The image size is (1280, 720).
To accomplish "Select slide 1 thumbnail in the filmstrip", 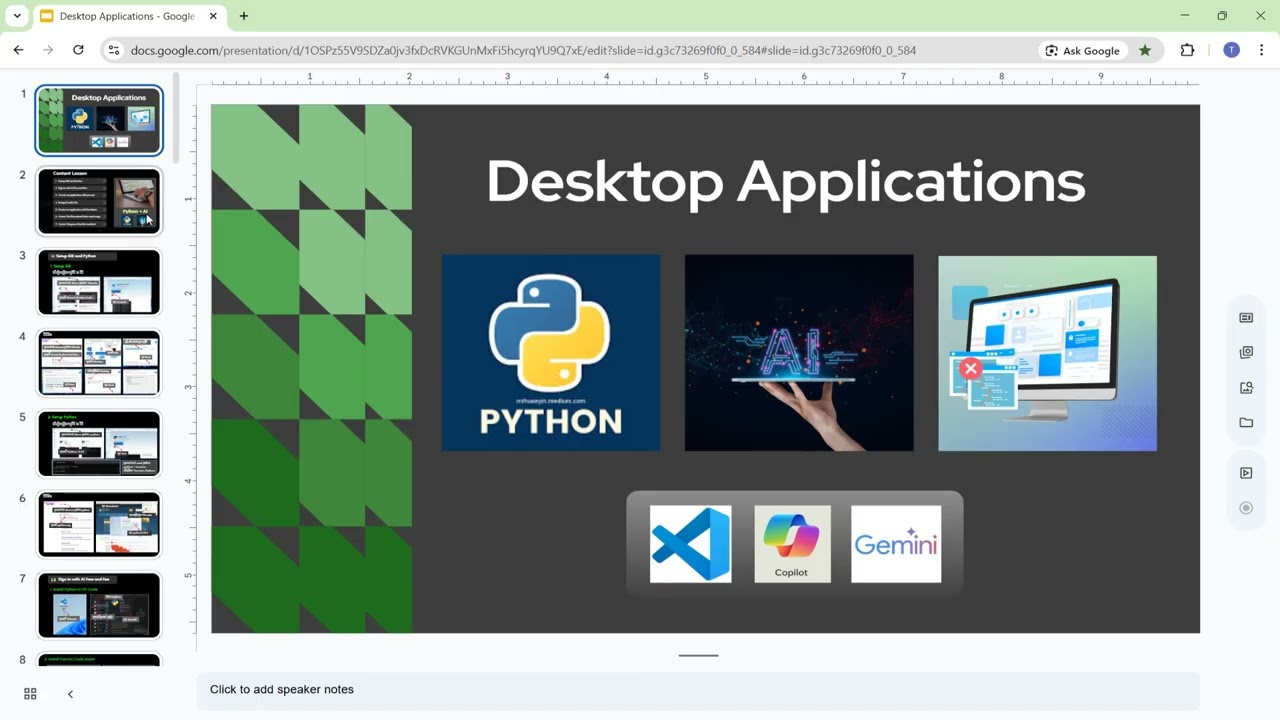I will [x=99, y=121].
